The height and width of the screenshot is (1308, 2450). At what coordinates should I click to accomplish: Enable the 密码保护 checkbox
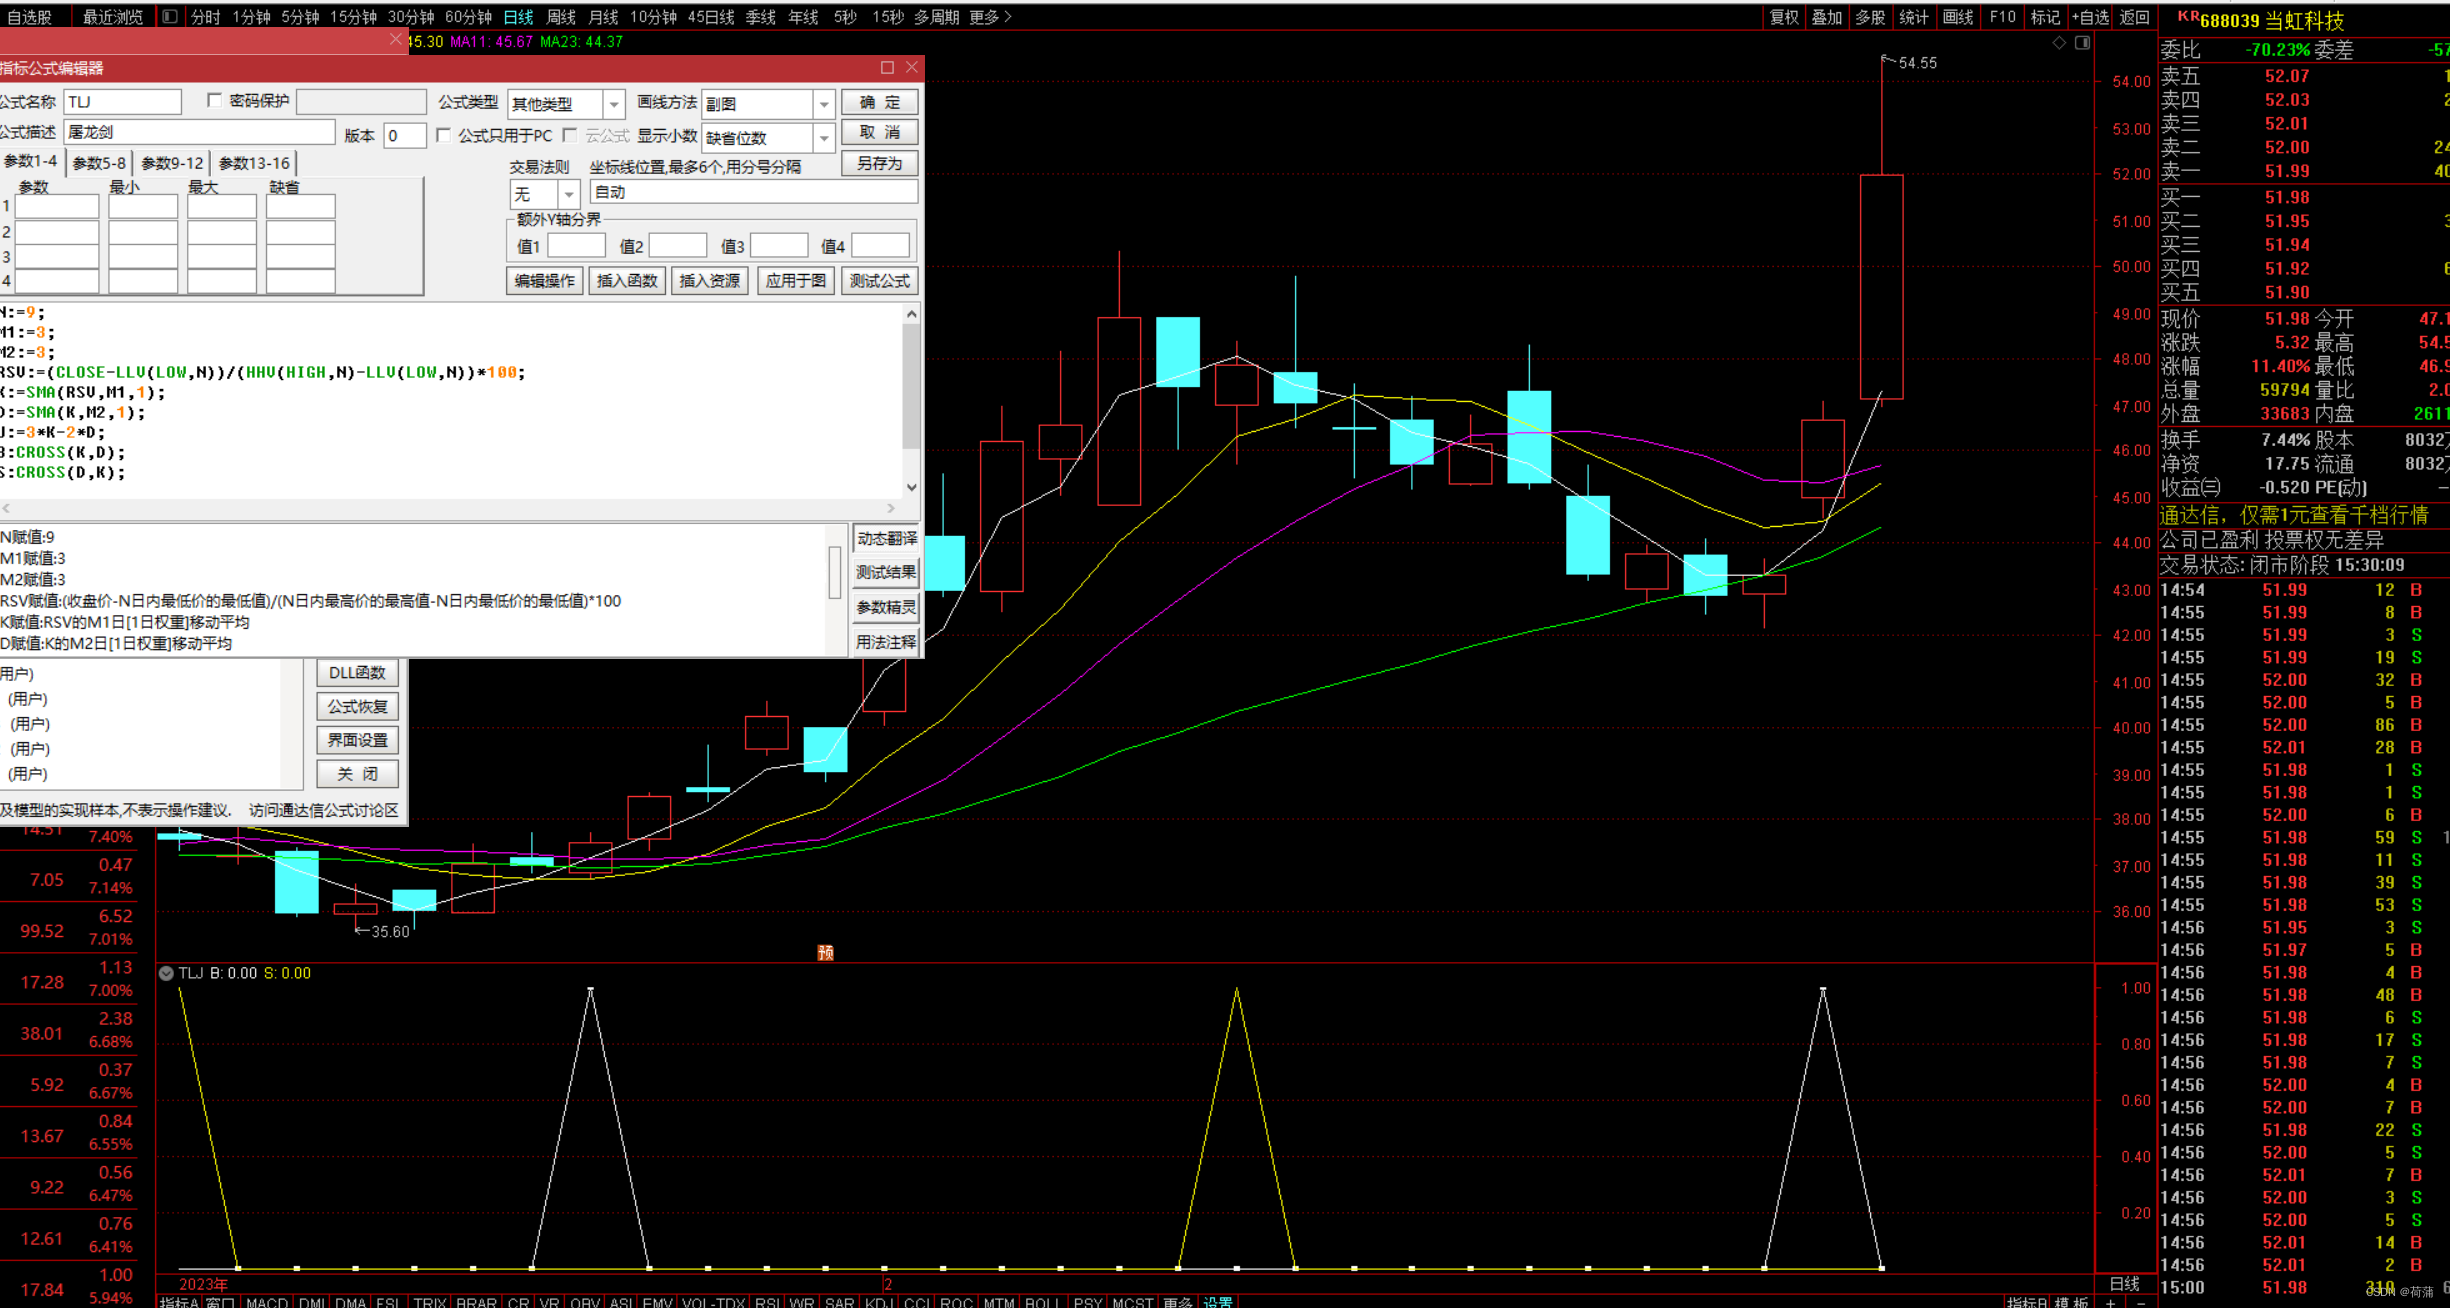(x=214, y=100)
